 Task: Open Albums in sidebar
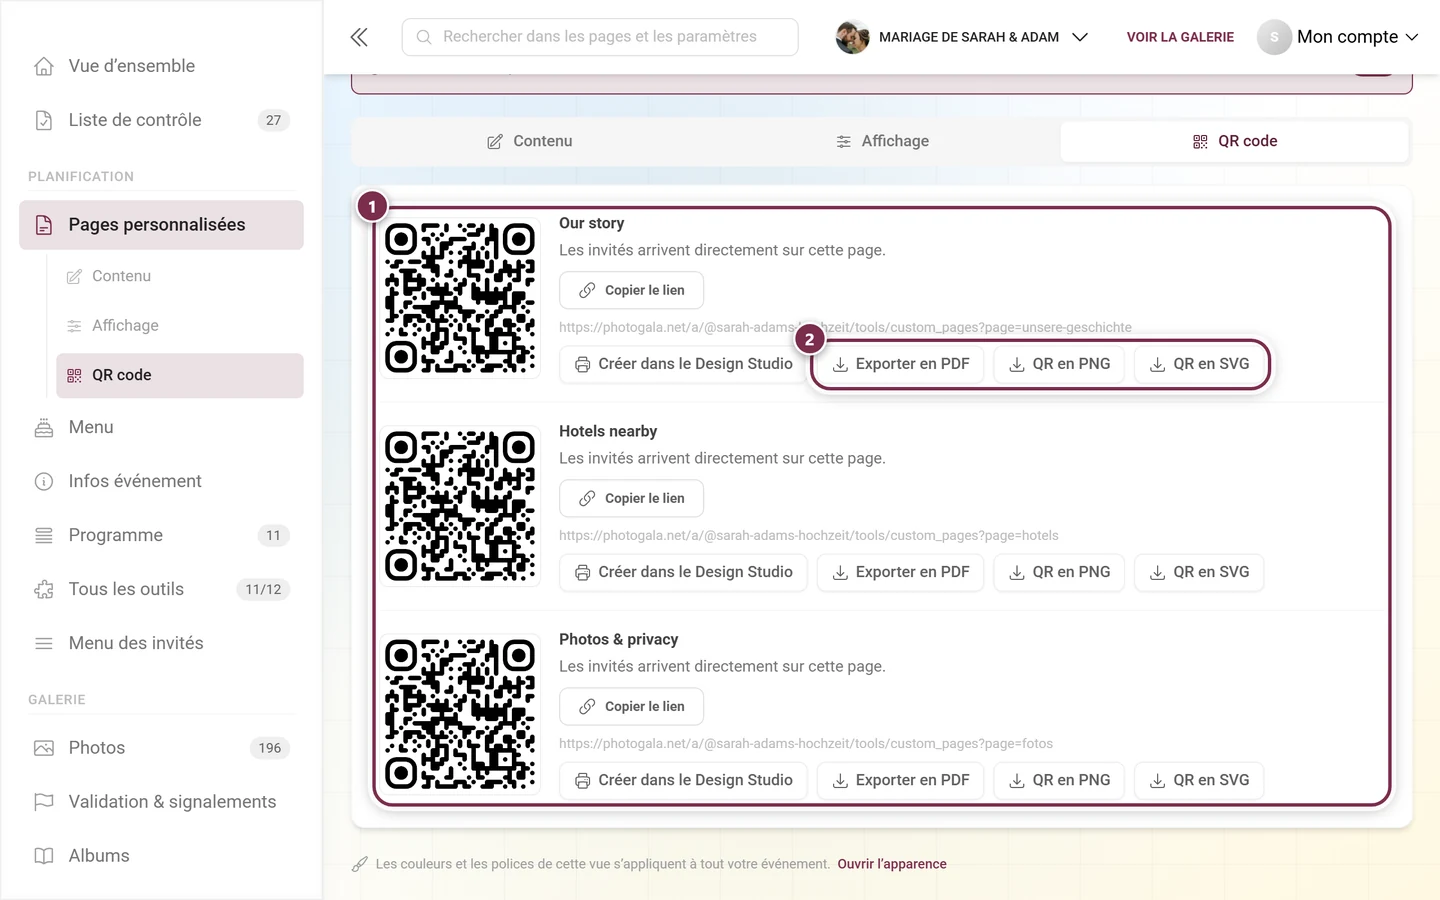point(161,856)
